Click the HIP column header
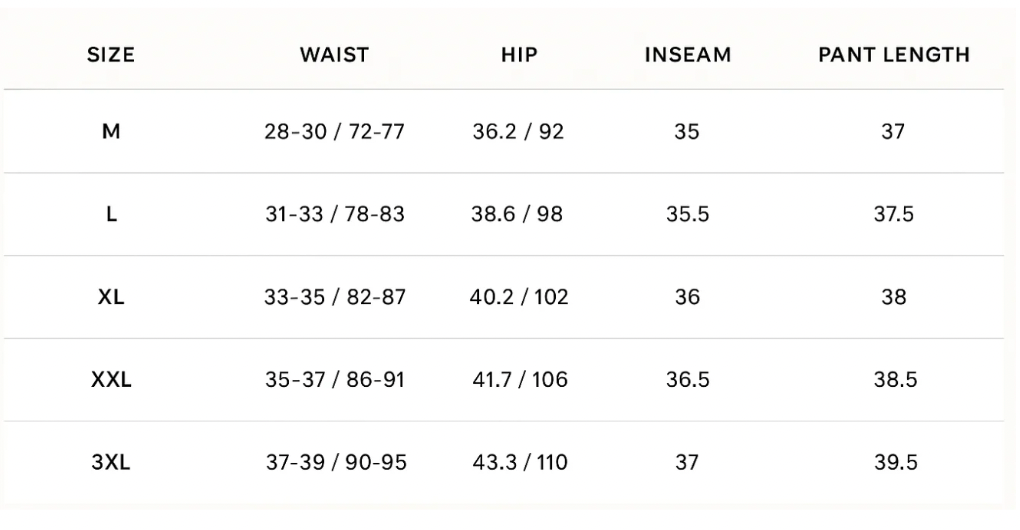The height and width of the screenshot is (530, 1020). (519, 56)
